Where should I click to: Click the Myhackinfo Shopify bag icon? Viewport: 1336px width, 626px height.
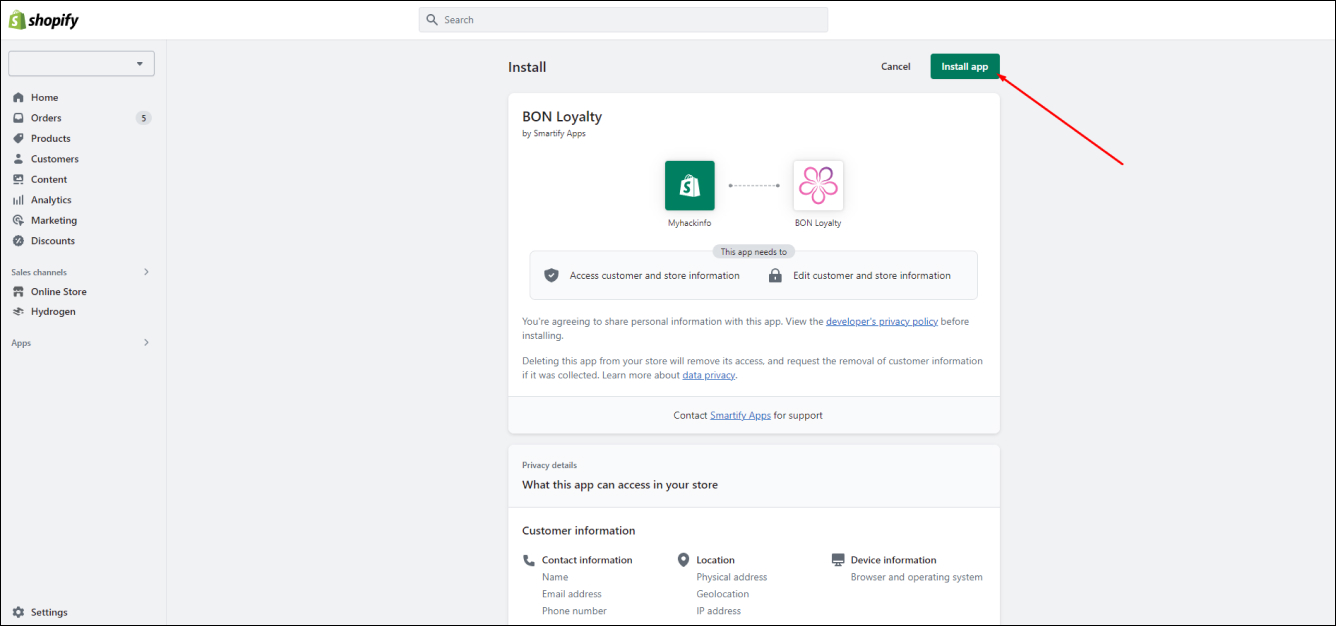690,186
